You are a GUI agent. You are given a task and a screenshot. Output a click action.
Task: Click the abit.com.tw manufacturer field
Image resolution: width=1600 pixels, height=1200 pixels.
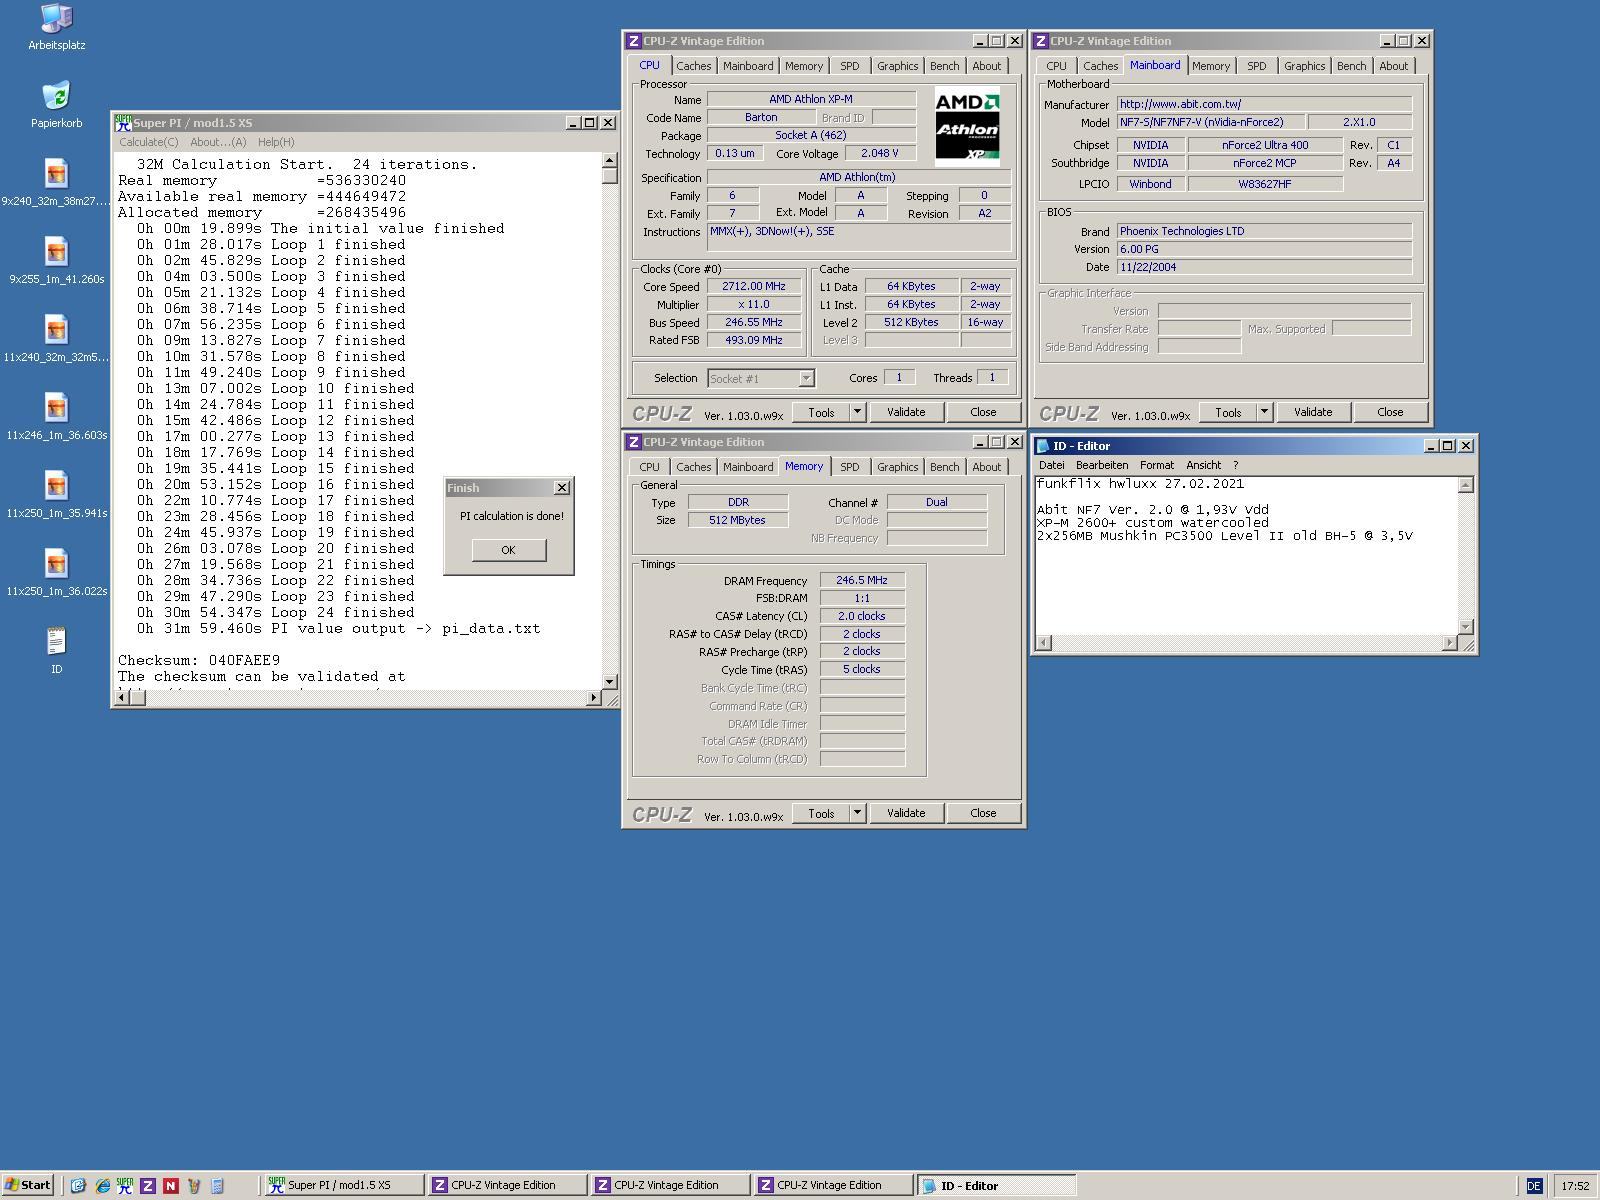(x=1264, y=104)
